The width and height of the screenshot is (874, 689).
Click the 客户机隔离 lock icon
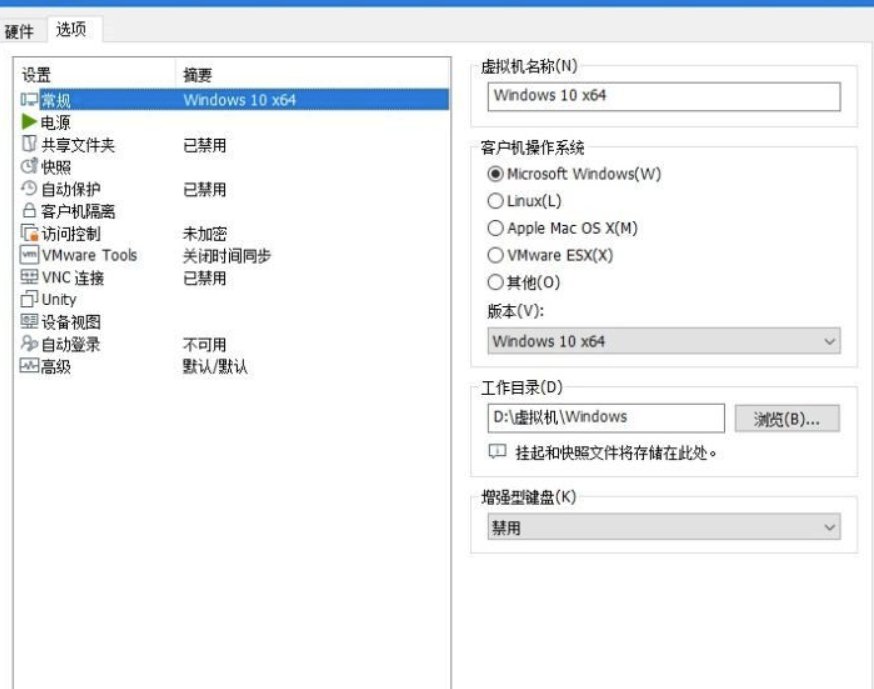pyautogui.click(x=29, y=211)
